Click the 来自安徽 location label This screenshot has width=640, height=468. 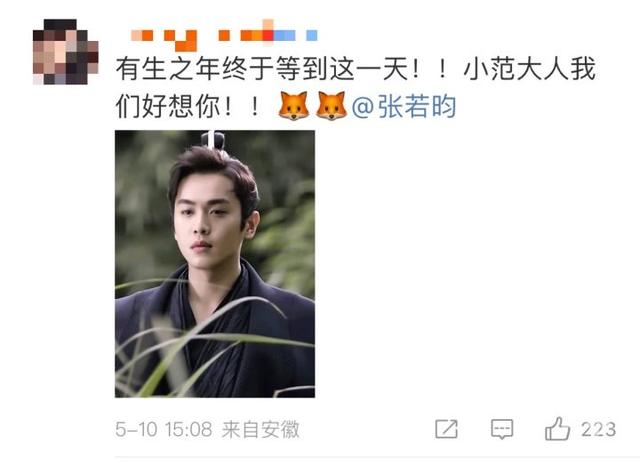pos(261,430)
